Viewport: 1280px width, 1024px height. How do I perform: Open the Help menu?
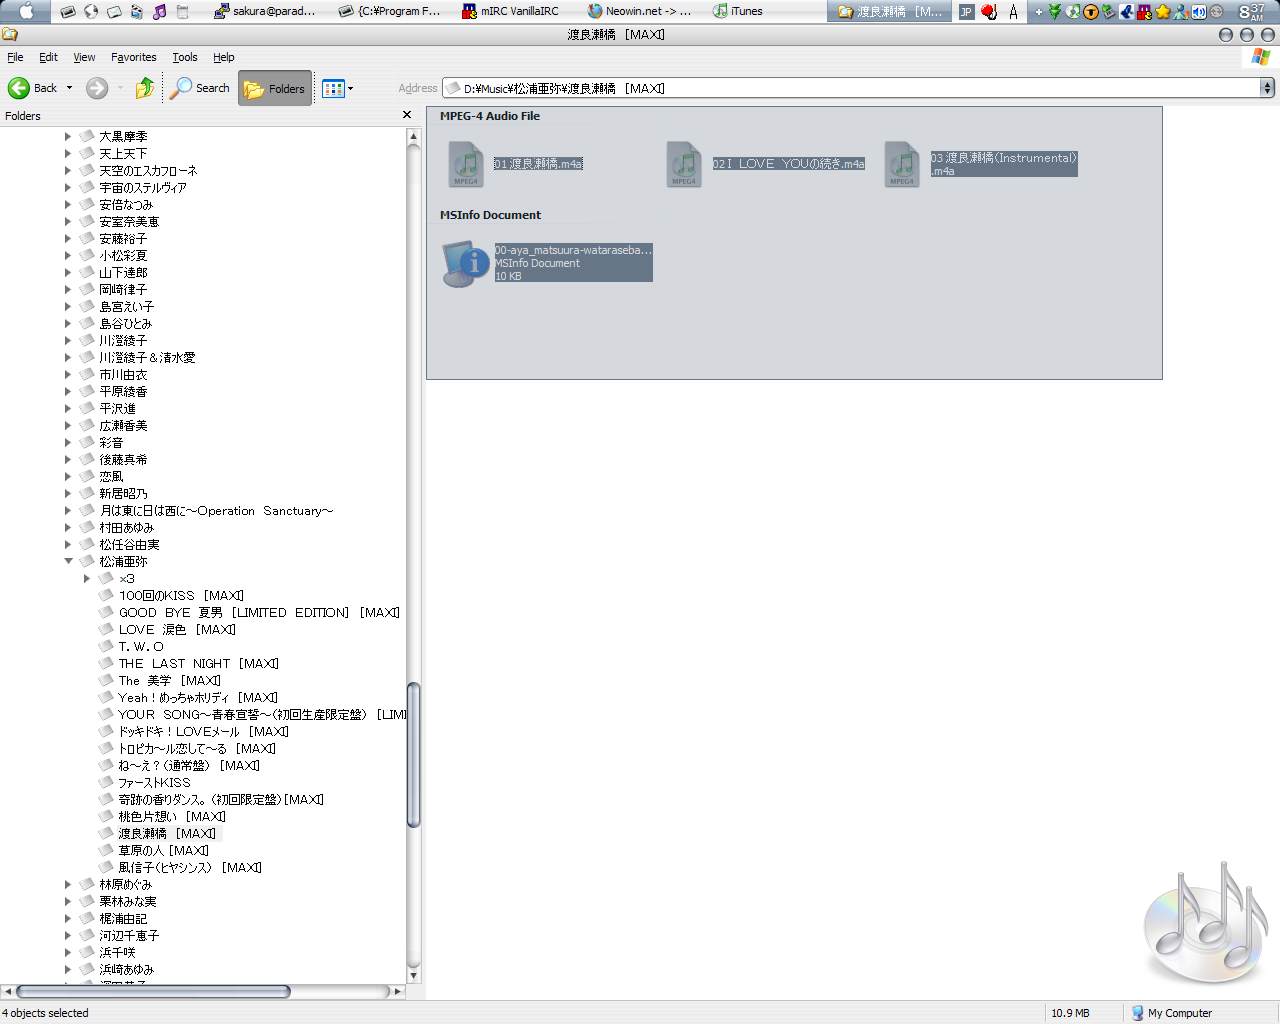click(x=224, y=57)
